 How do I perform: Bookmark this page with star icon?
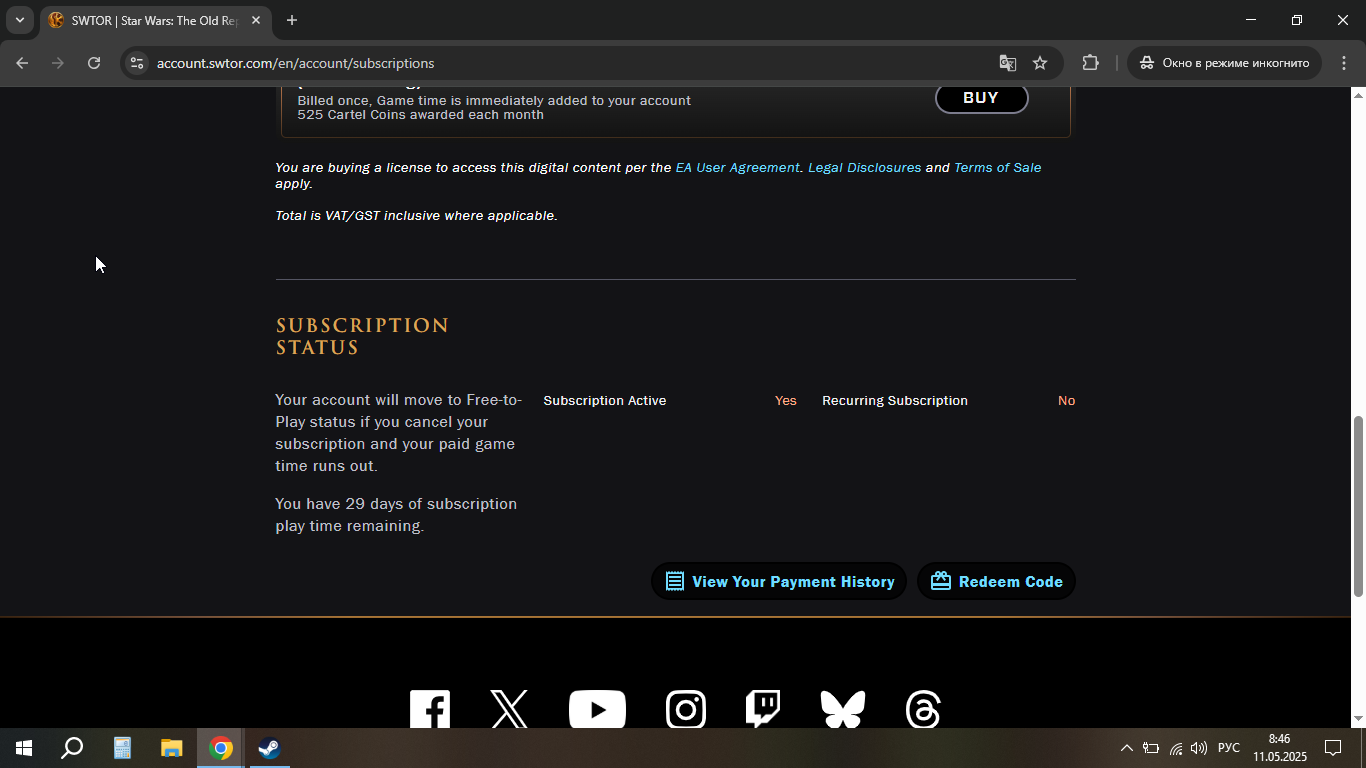pyautogui.click(x=1040, y=63)
